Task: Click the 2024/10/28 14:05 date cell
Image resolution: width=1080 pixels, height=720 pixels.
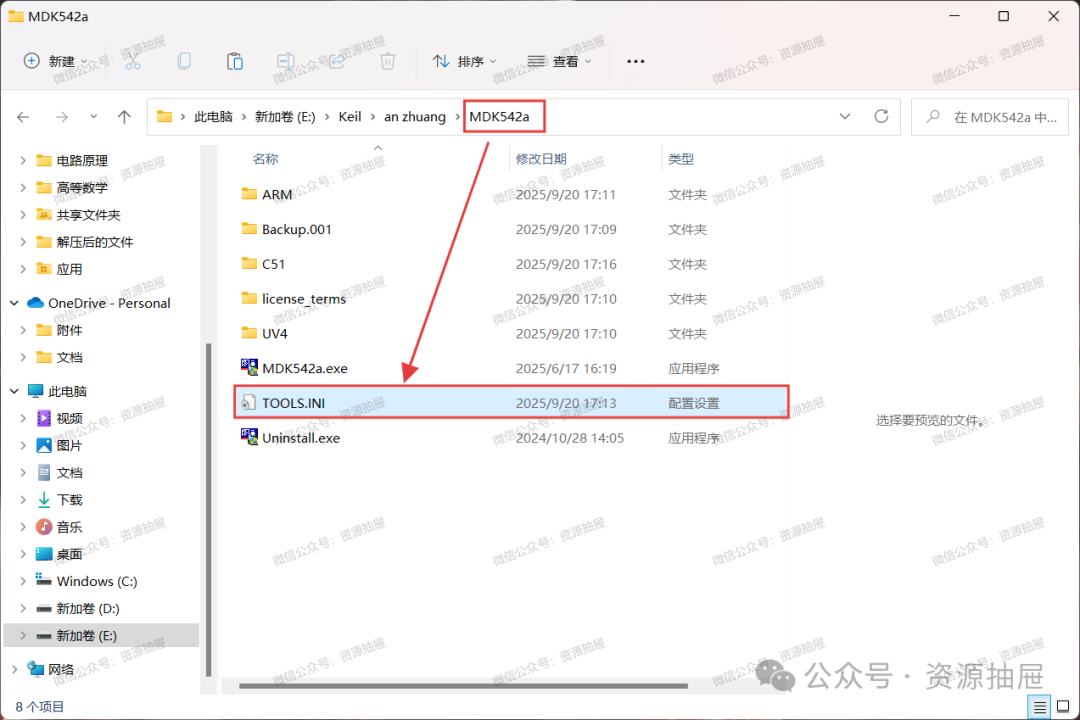Action: 570,438
